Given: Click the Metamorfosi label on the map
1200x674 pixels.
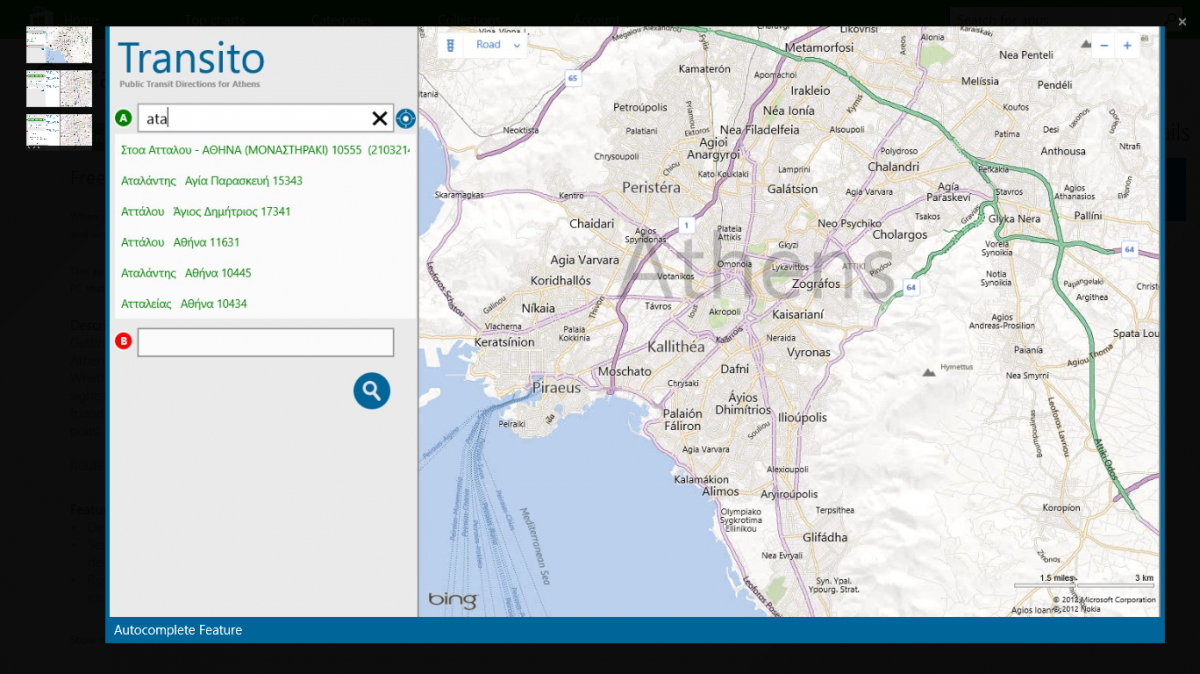Looking at the screenshot, I should click(x=819, y=47).
